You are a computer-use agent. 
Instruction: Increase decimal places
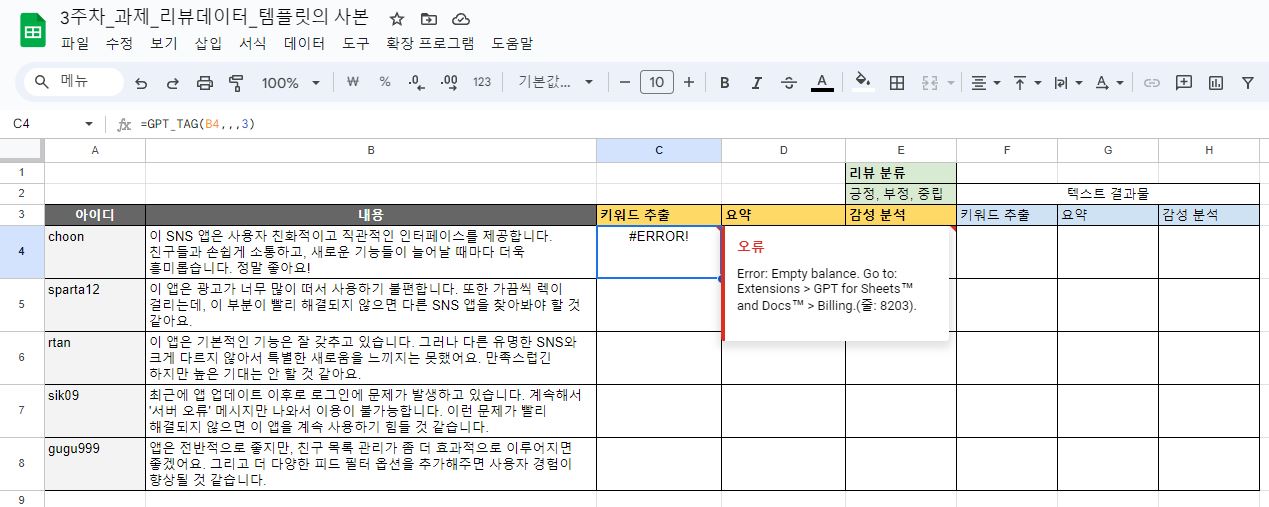click(449, 82)
